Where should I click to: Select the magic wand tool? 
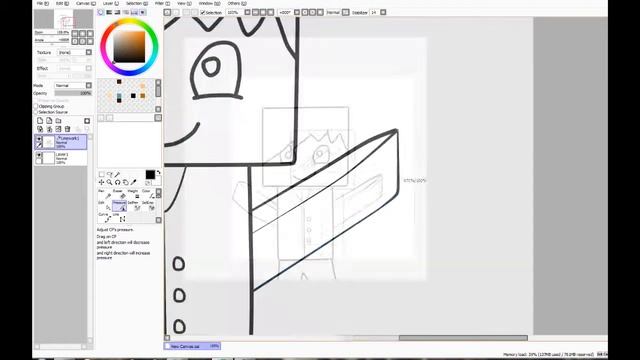(118, 175)
